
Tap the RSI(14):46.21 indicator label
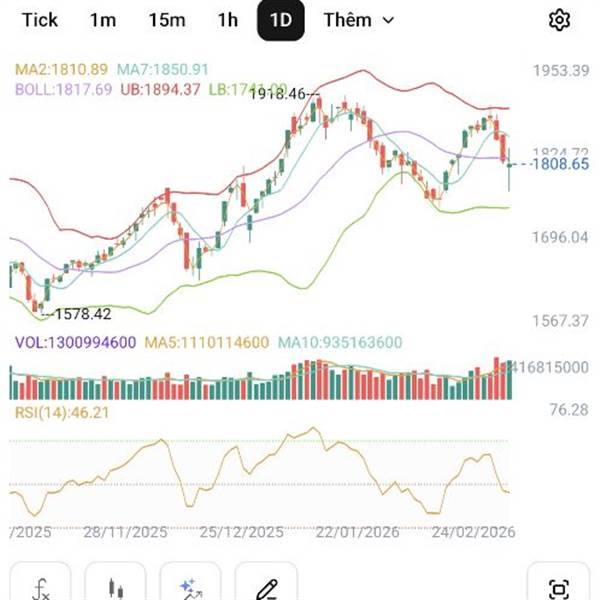click(61, 411)
